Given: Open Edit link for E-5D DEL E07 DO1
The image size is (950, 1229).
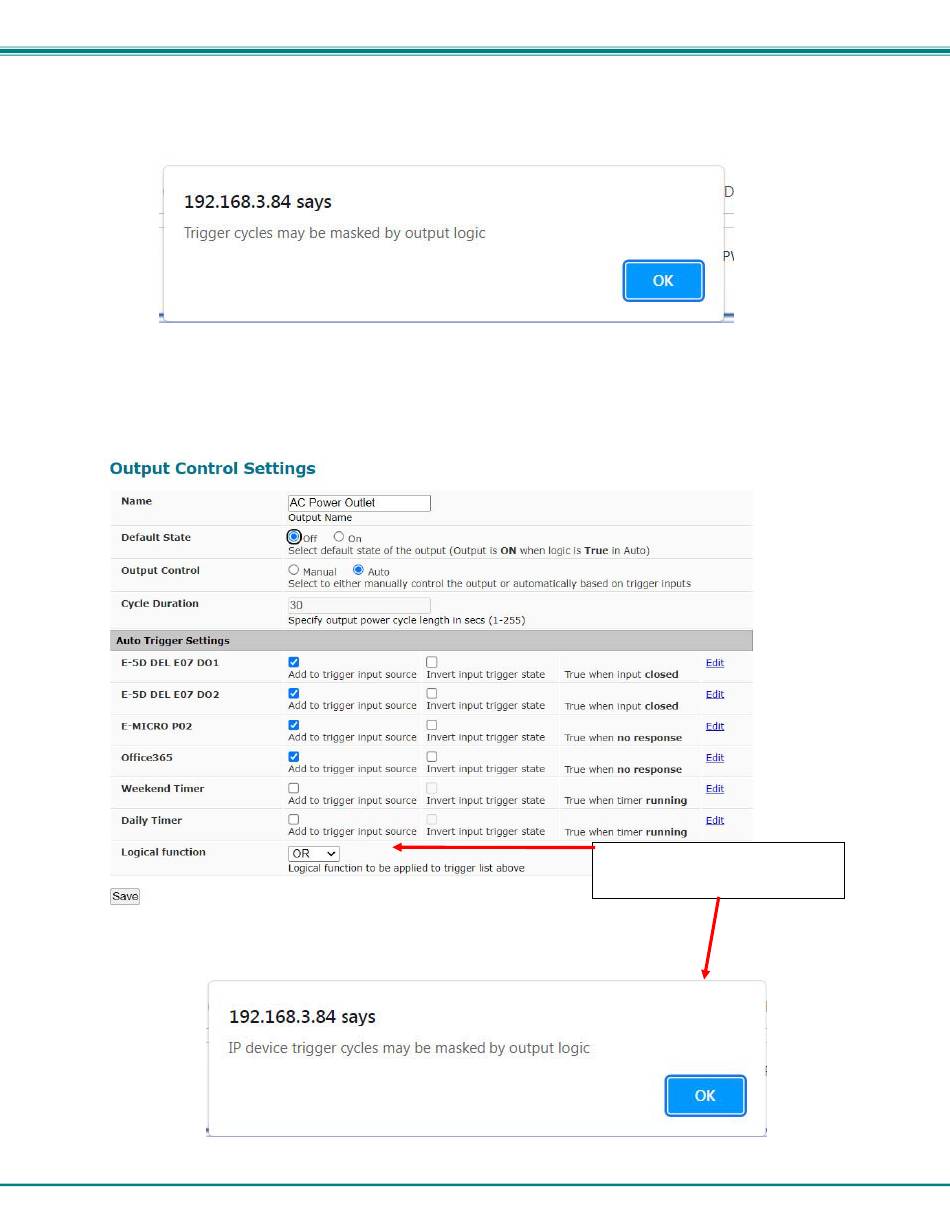Looking at the screenshot, I should point(715,663).
